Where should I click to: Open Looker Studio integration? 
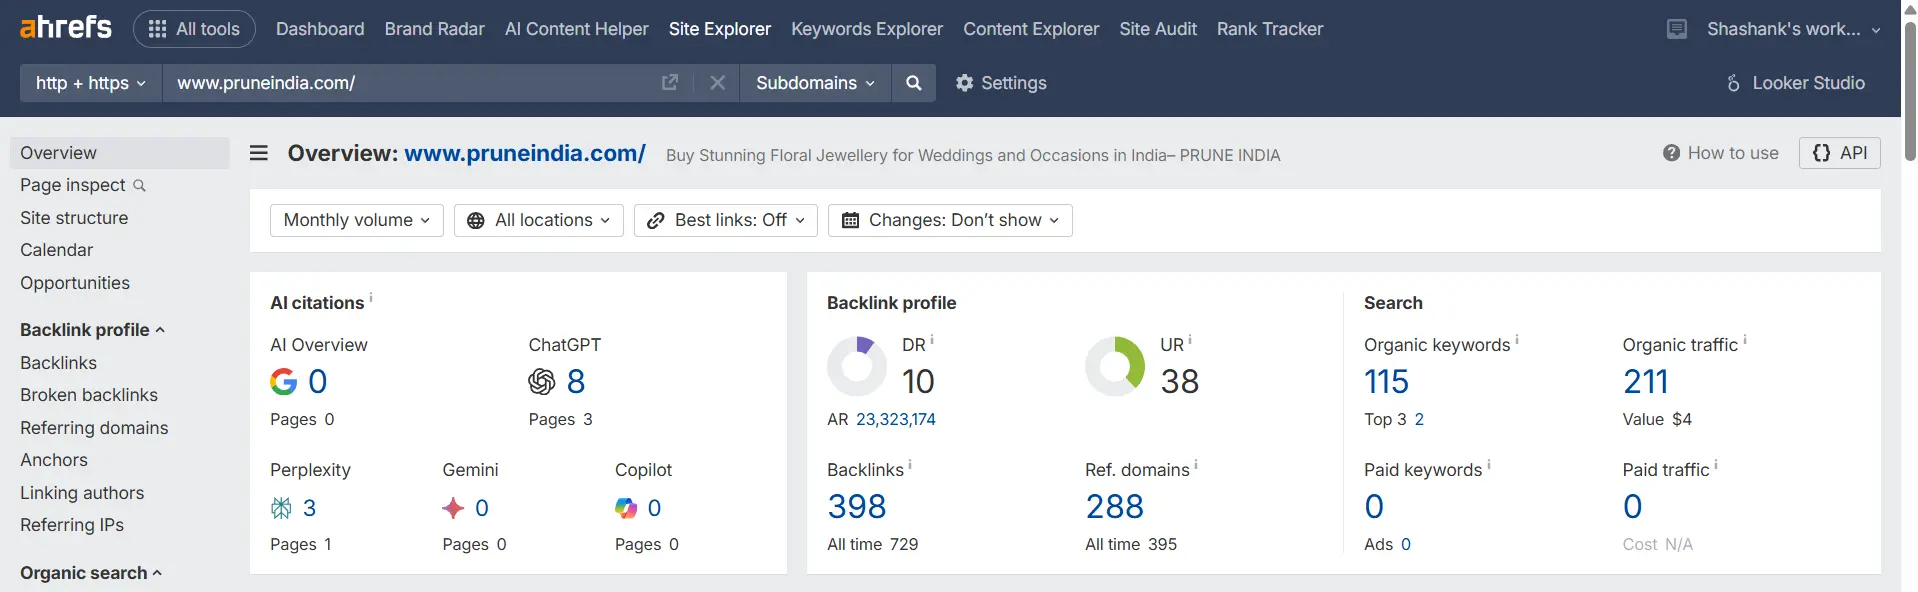[x=1795, y=83]
